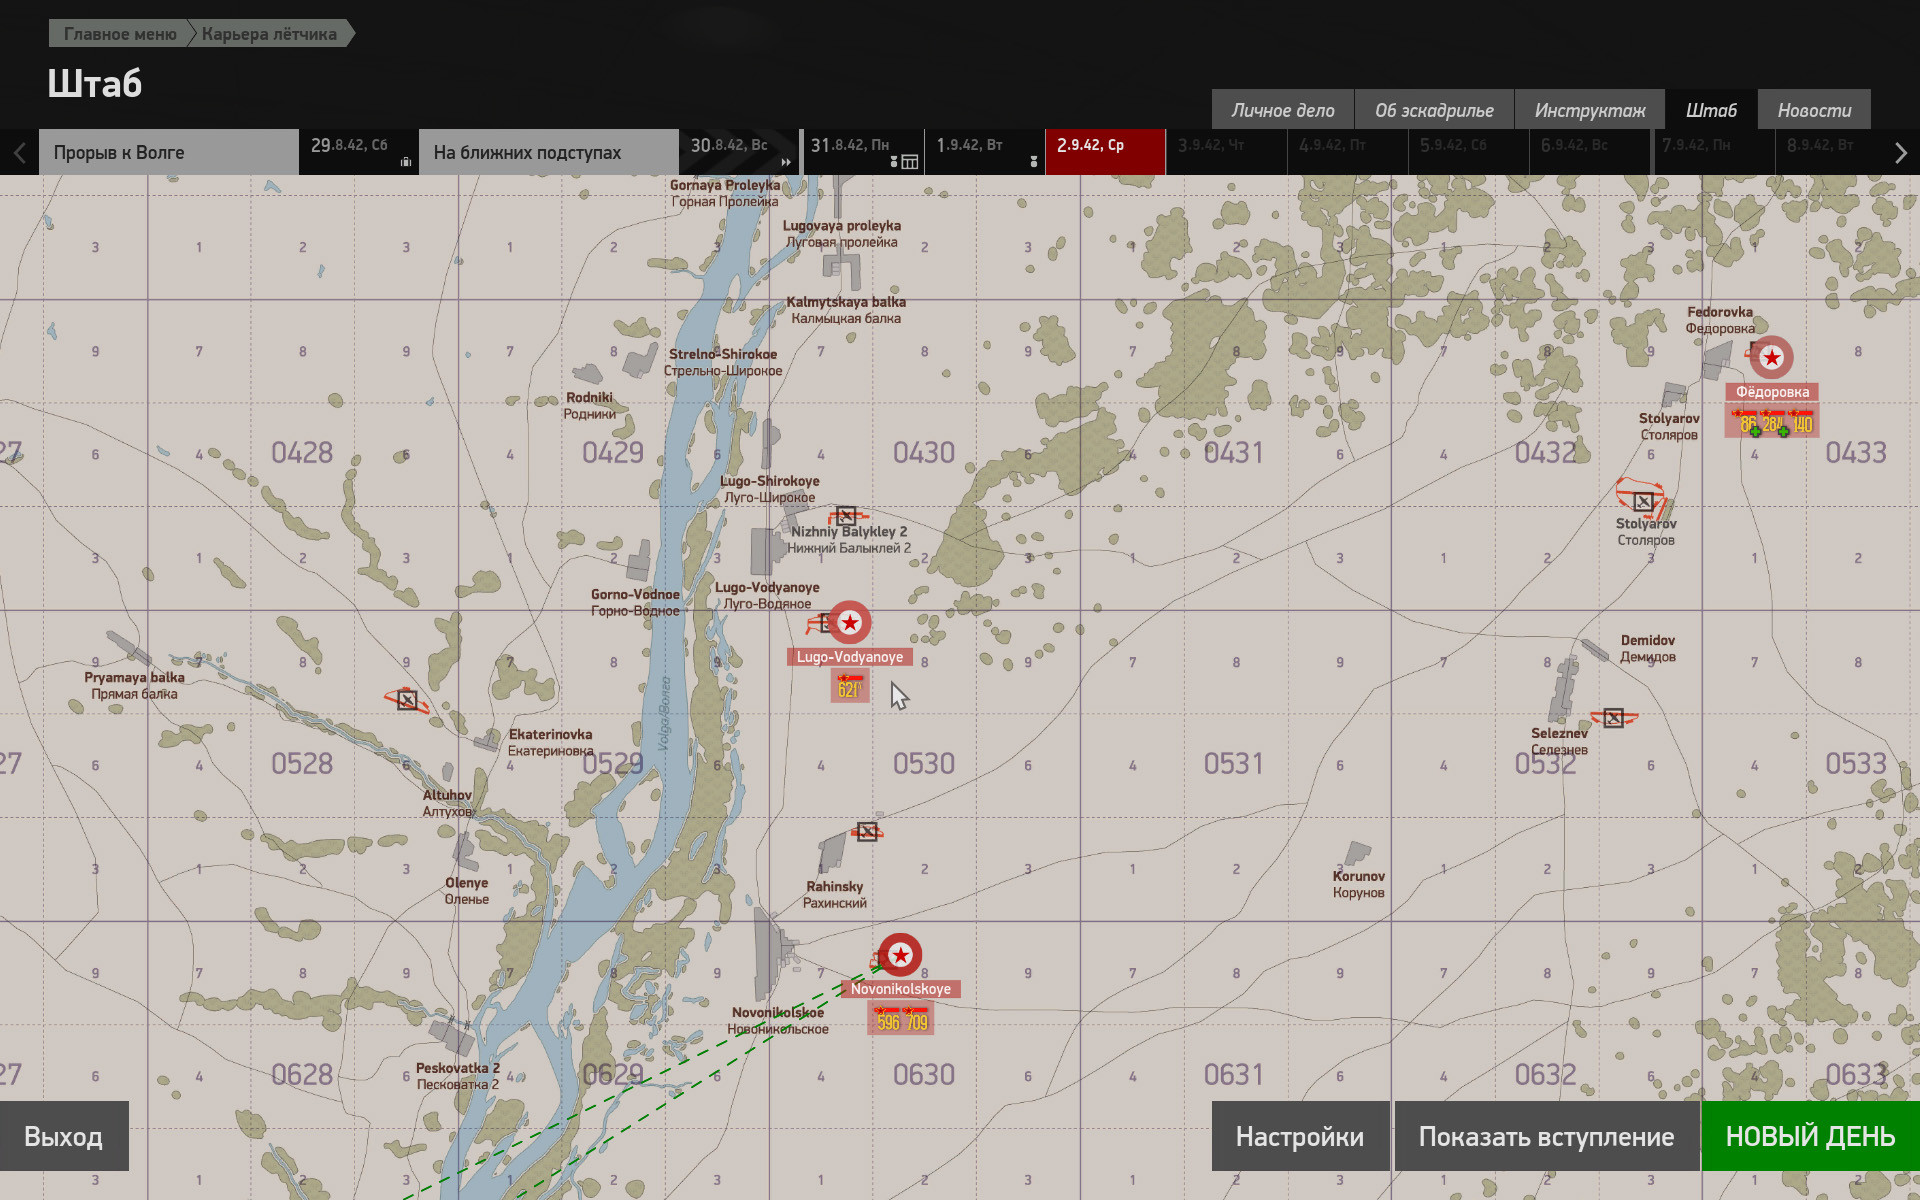Select the Stolyarov inactive airfield icon
This screenshot has width=1920, height=1200.
pos(1642,499)
